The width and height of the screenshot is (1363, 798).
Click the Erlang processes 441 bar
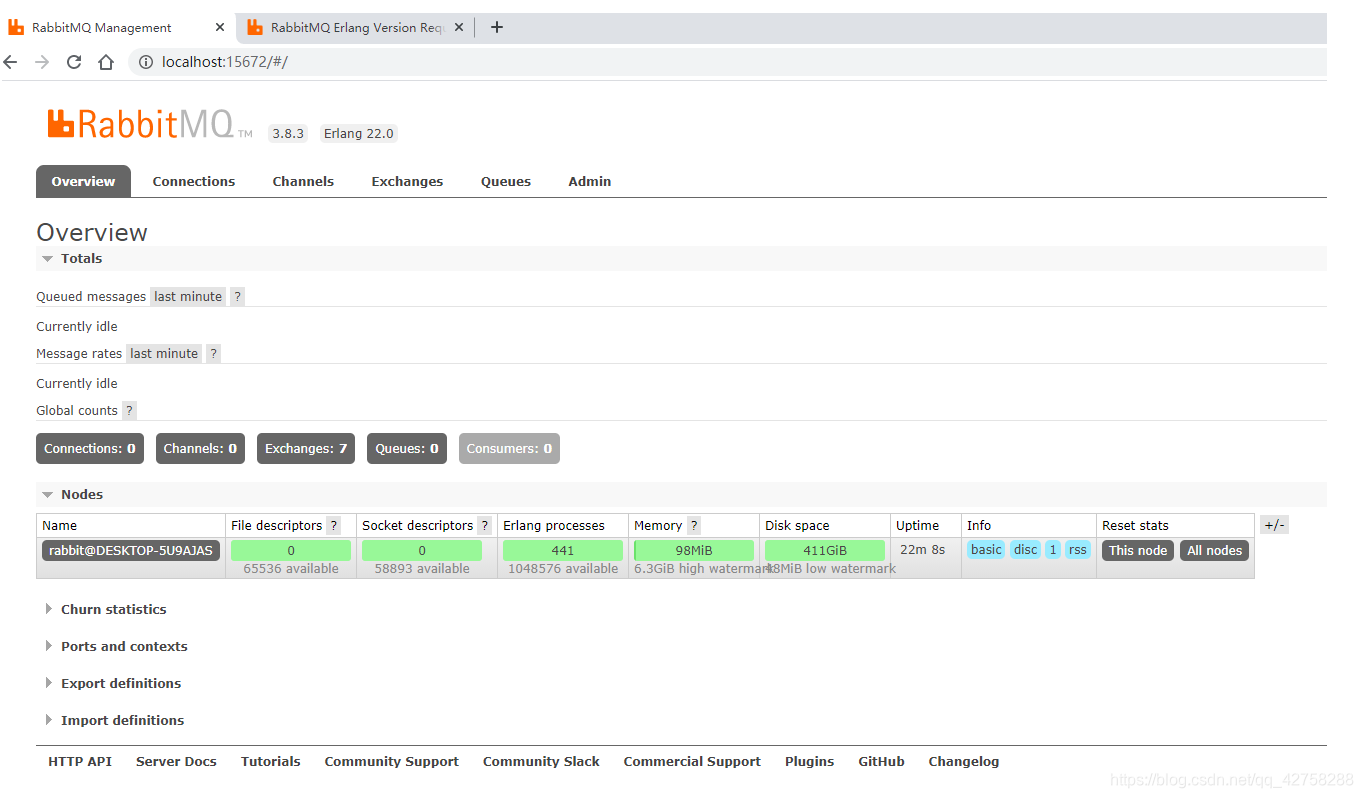(563, 550)
